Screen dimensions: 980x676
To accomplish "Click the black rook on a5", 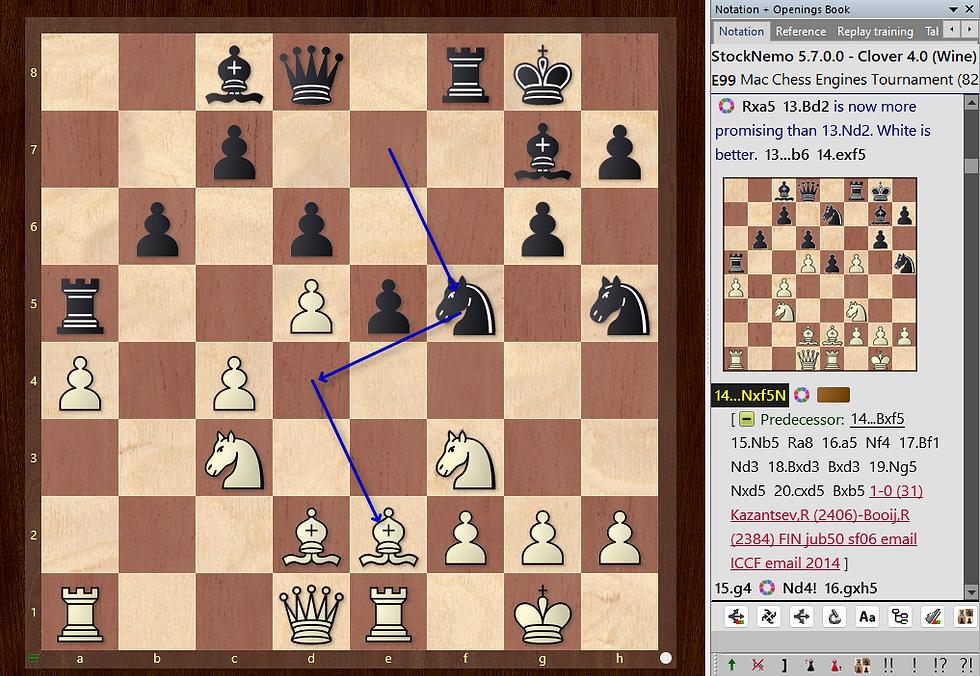I will click(x=79, y=304).
